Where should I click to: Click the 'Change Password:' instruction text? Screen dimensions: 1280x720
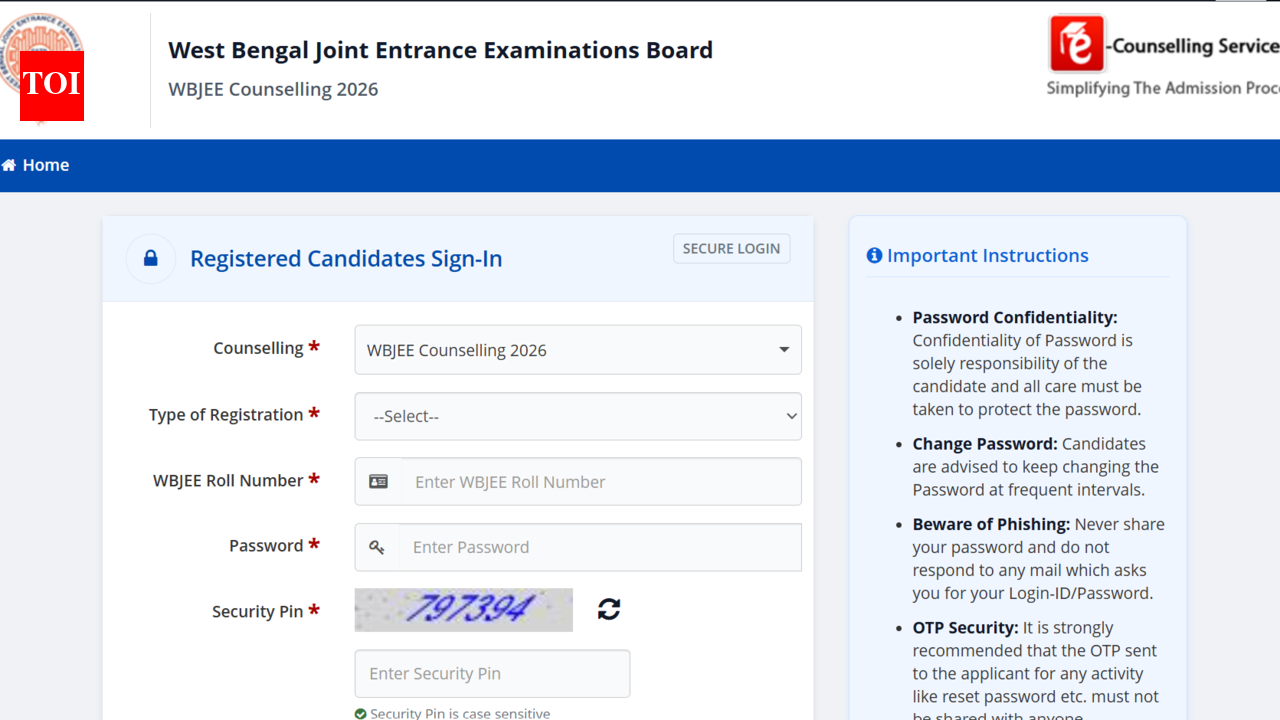point(985,444)
